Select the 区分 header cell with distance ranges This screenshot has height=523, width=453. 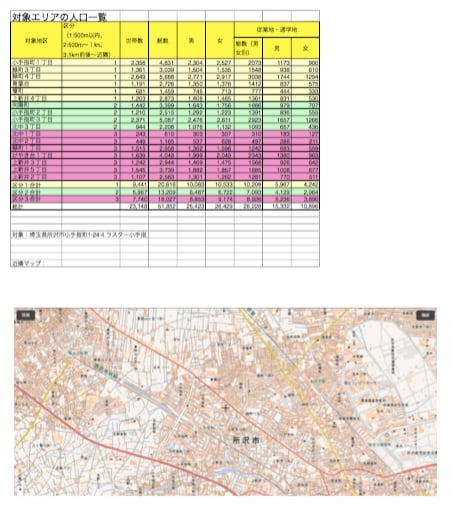(x=91, y=40)
